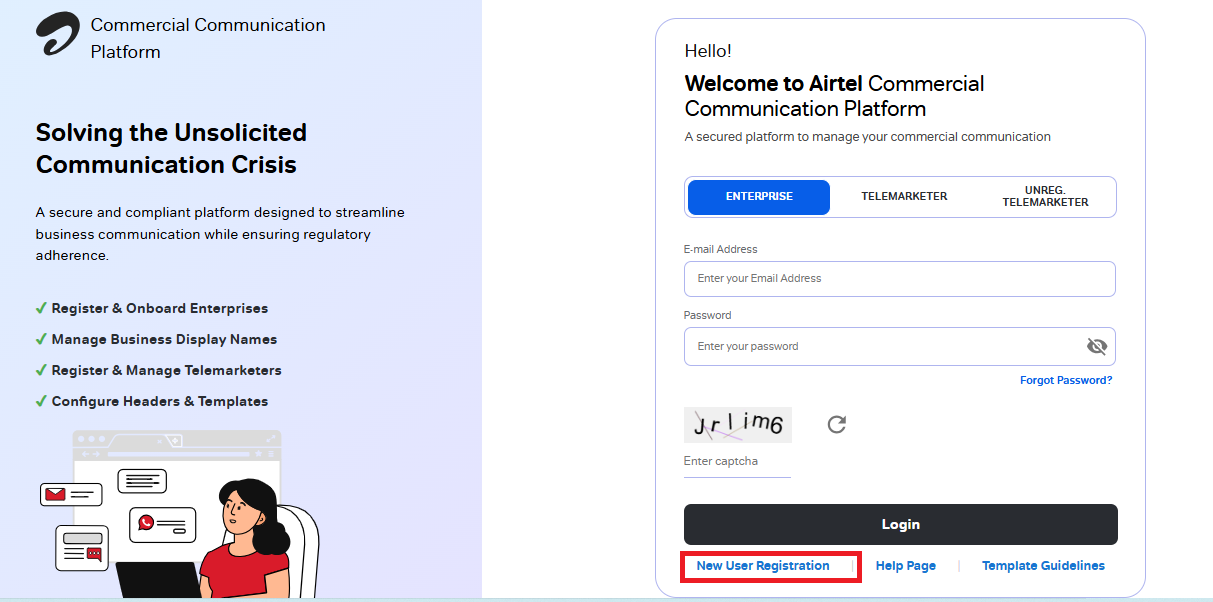Select the ENTERPRISE tab
Screen dimensions: 1213x602
click(x=757, y=196)
